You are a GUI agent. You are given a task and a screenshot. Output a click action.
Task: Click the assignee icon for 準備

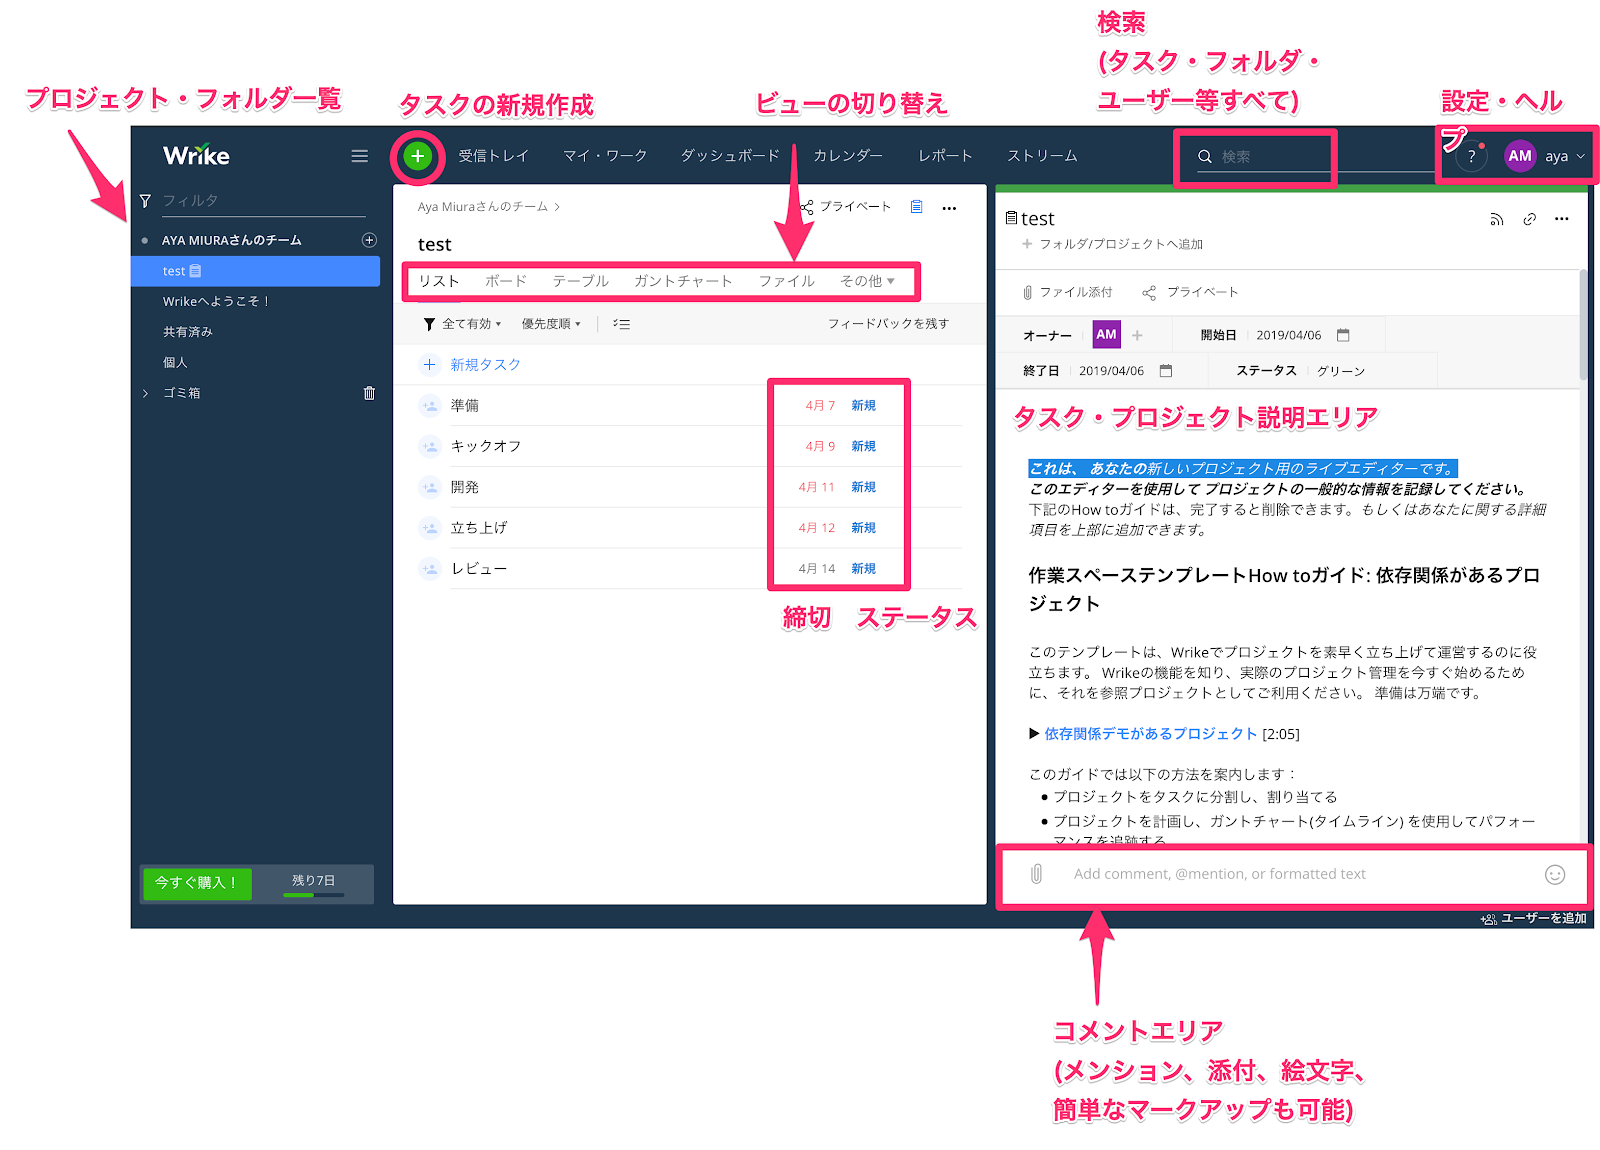pos(430,406)
